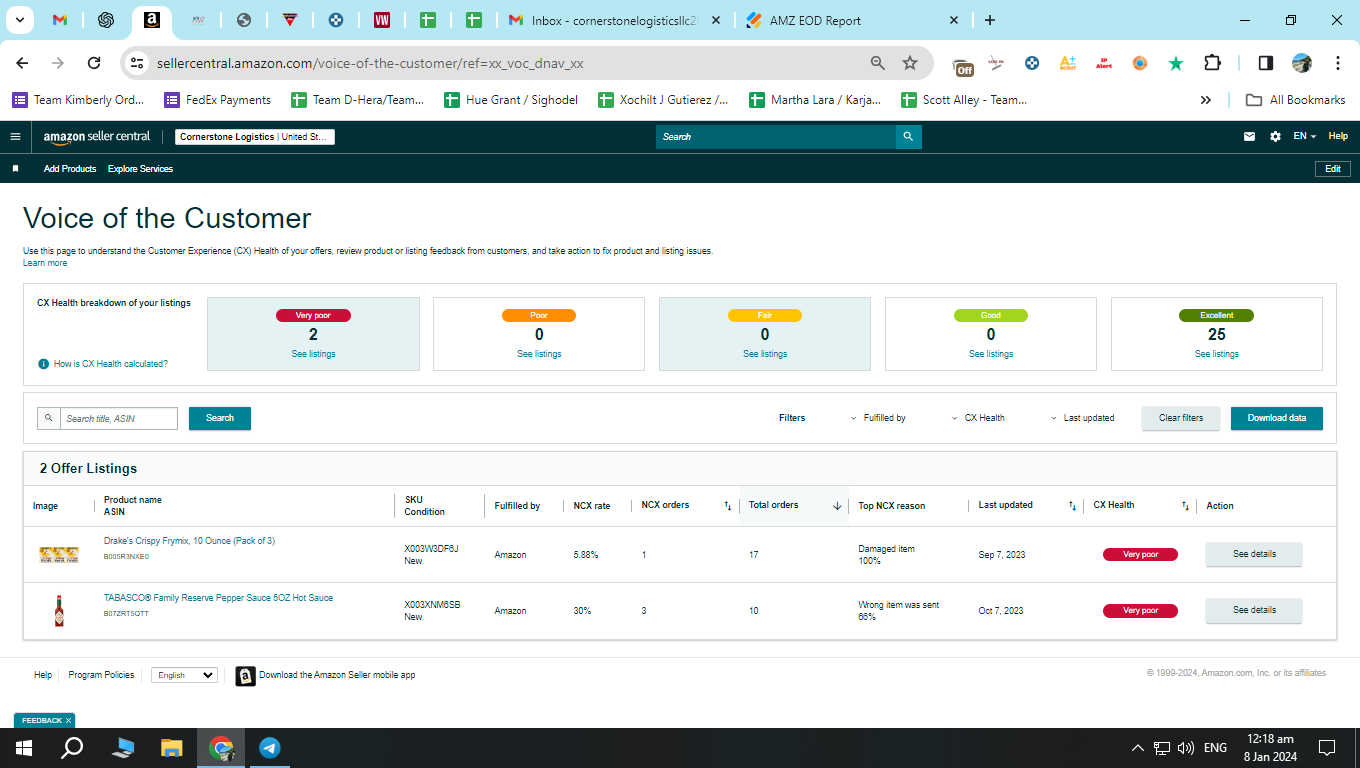Open See listings under Very poor
The width and height of the screenshot is (1360, 768).
314,354
